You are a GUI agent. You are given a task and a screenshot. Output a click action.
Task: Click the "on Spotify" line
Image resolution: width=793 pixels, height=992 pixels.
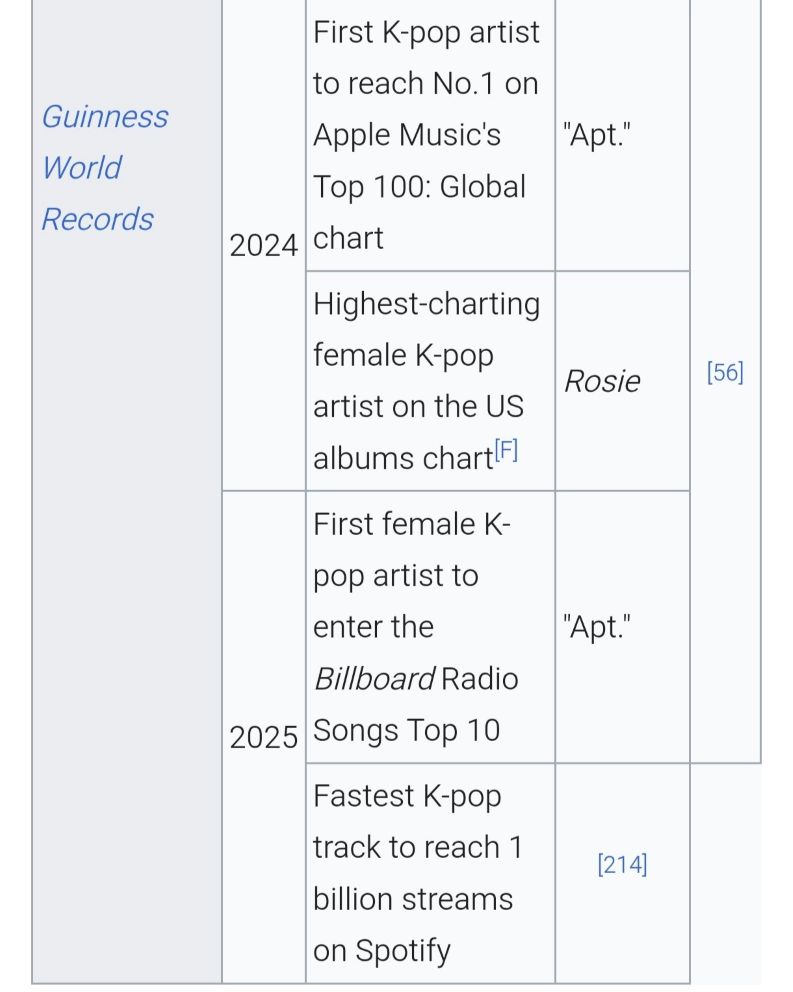click(382, 951)
